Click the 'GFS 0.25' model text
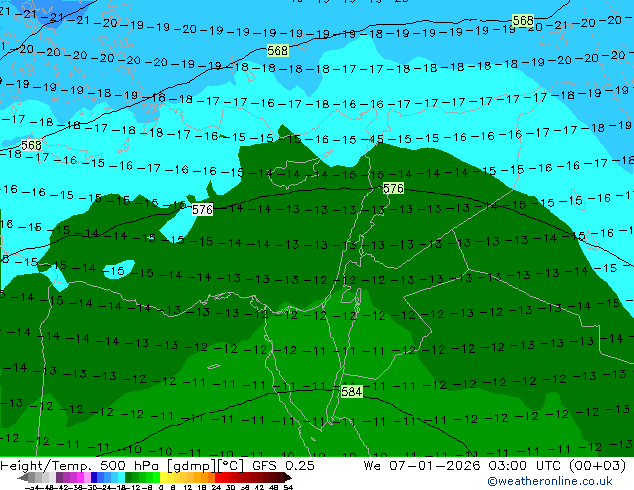This screenshot has height=490, width=634. [x=283, y=466]
